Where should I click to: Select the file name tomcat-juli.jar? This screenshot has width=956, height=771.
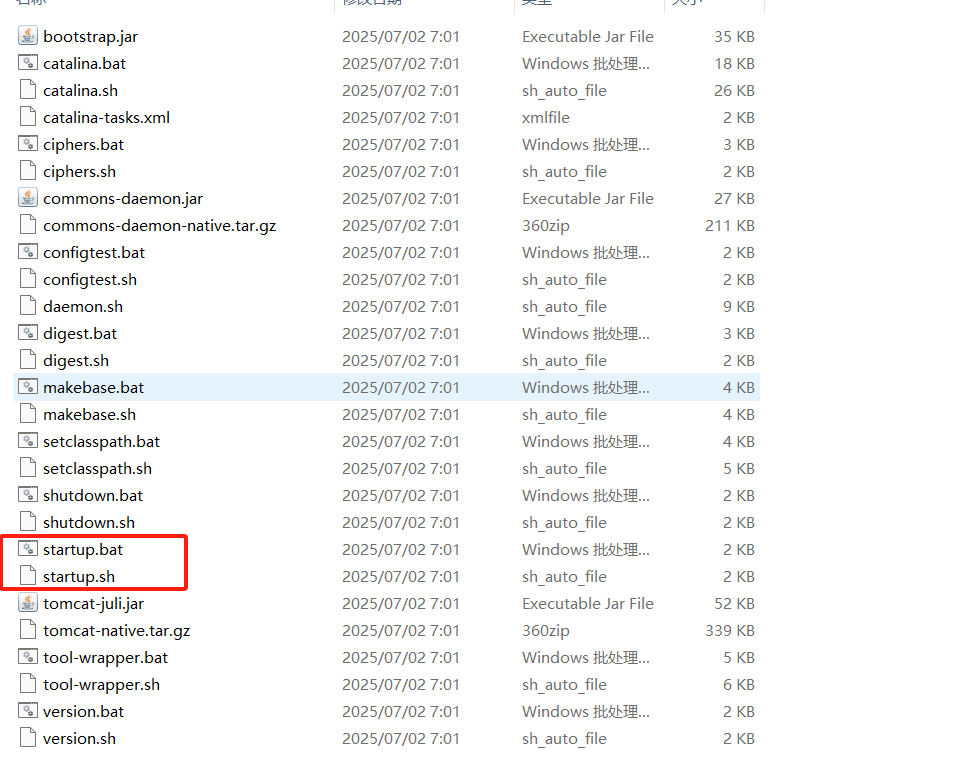(x=93, y=604)
